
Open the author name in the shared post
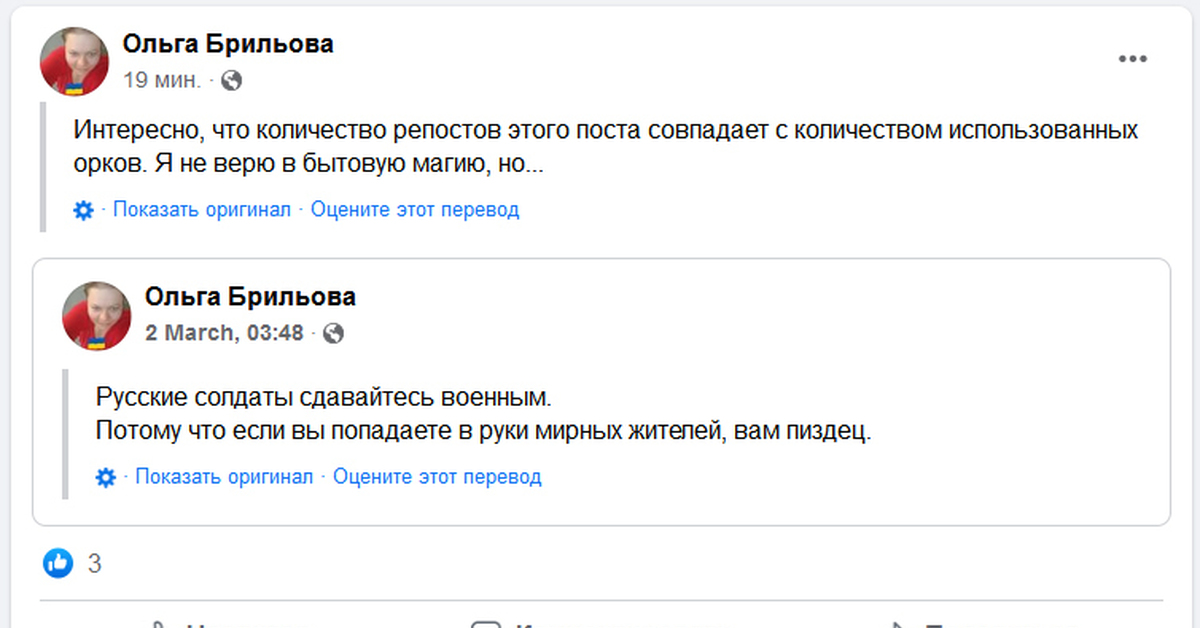click(250, 297)
